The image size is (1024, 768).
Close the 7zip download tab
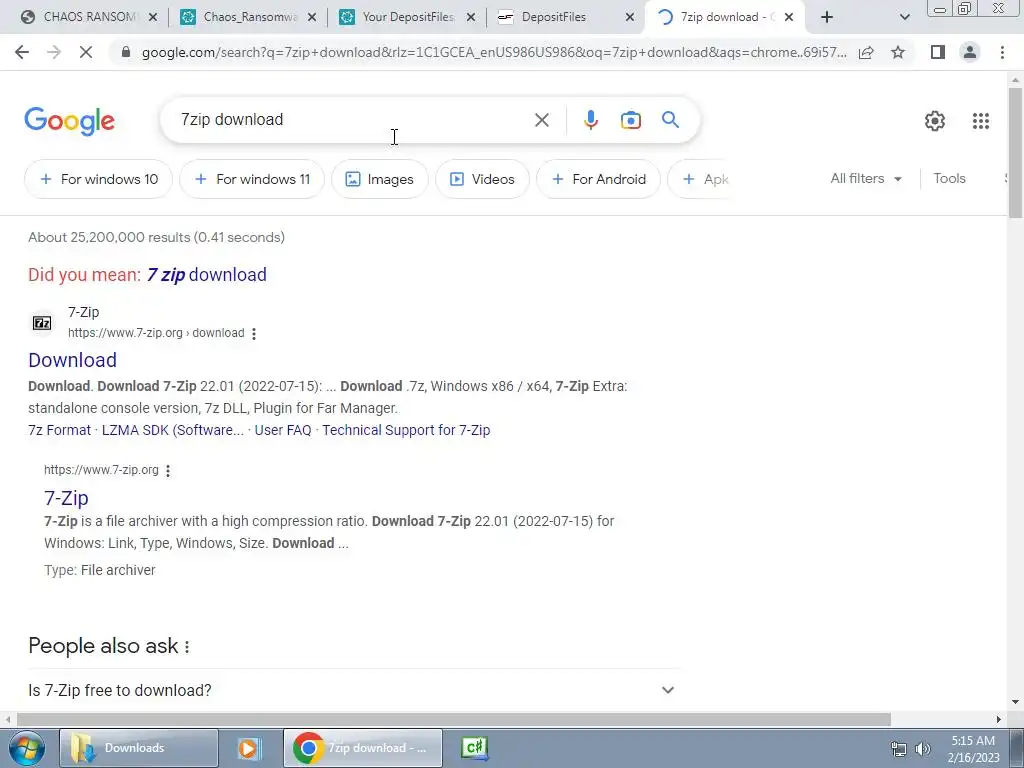[x=789, y=17]
